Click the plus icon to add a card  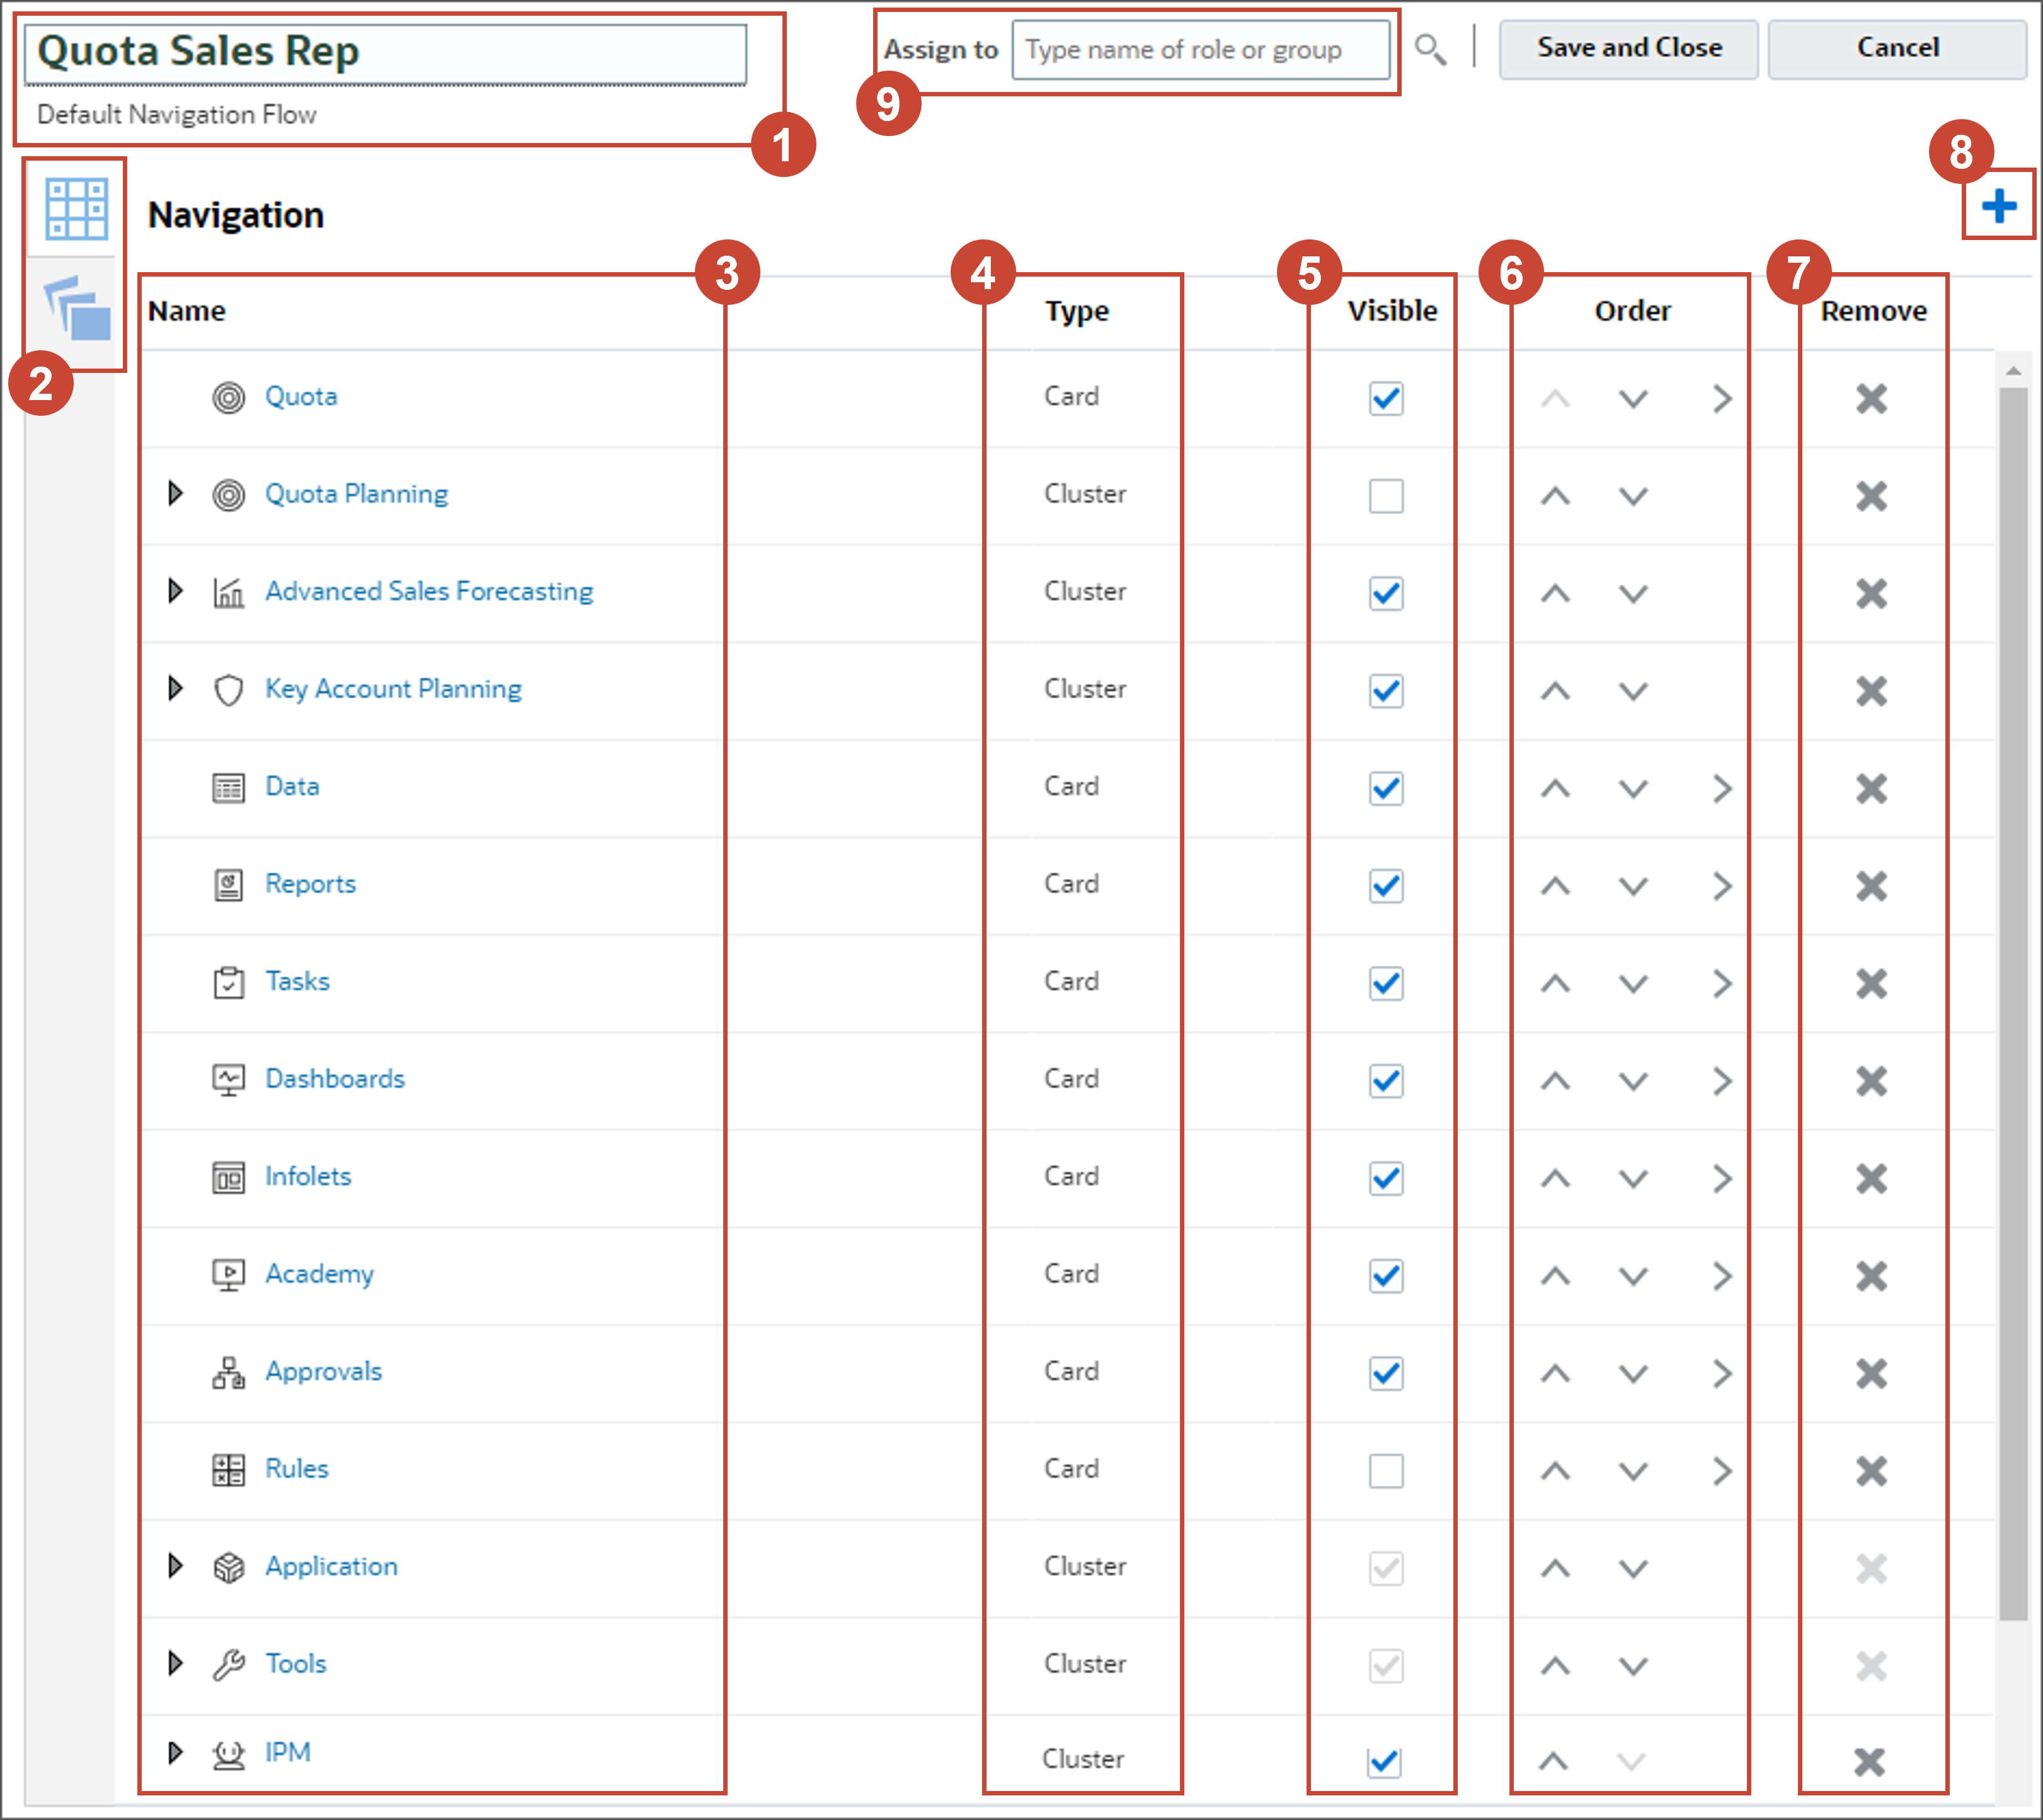(x=1999, y=205)
